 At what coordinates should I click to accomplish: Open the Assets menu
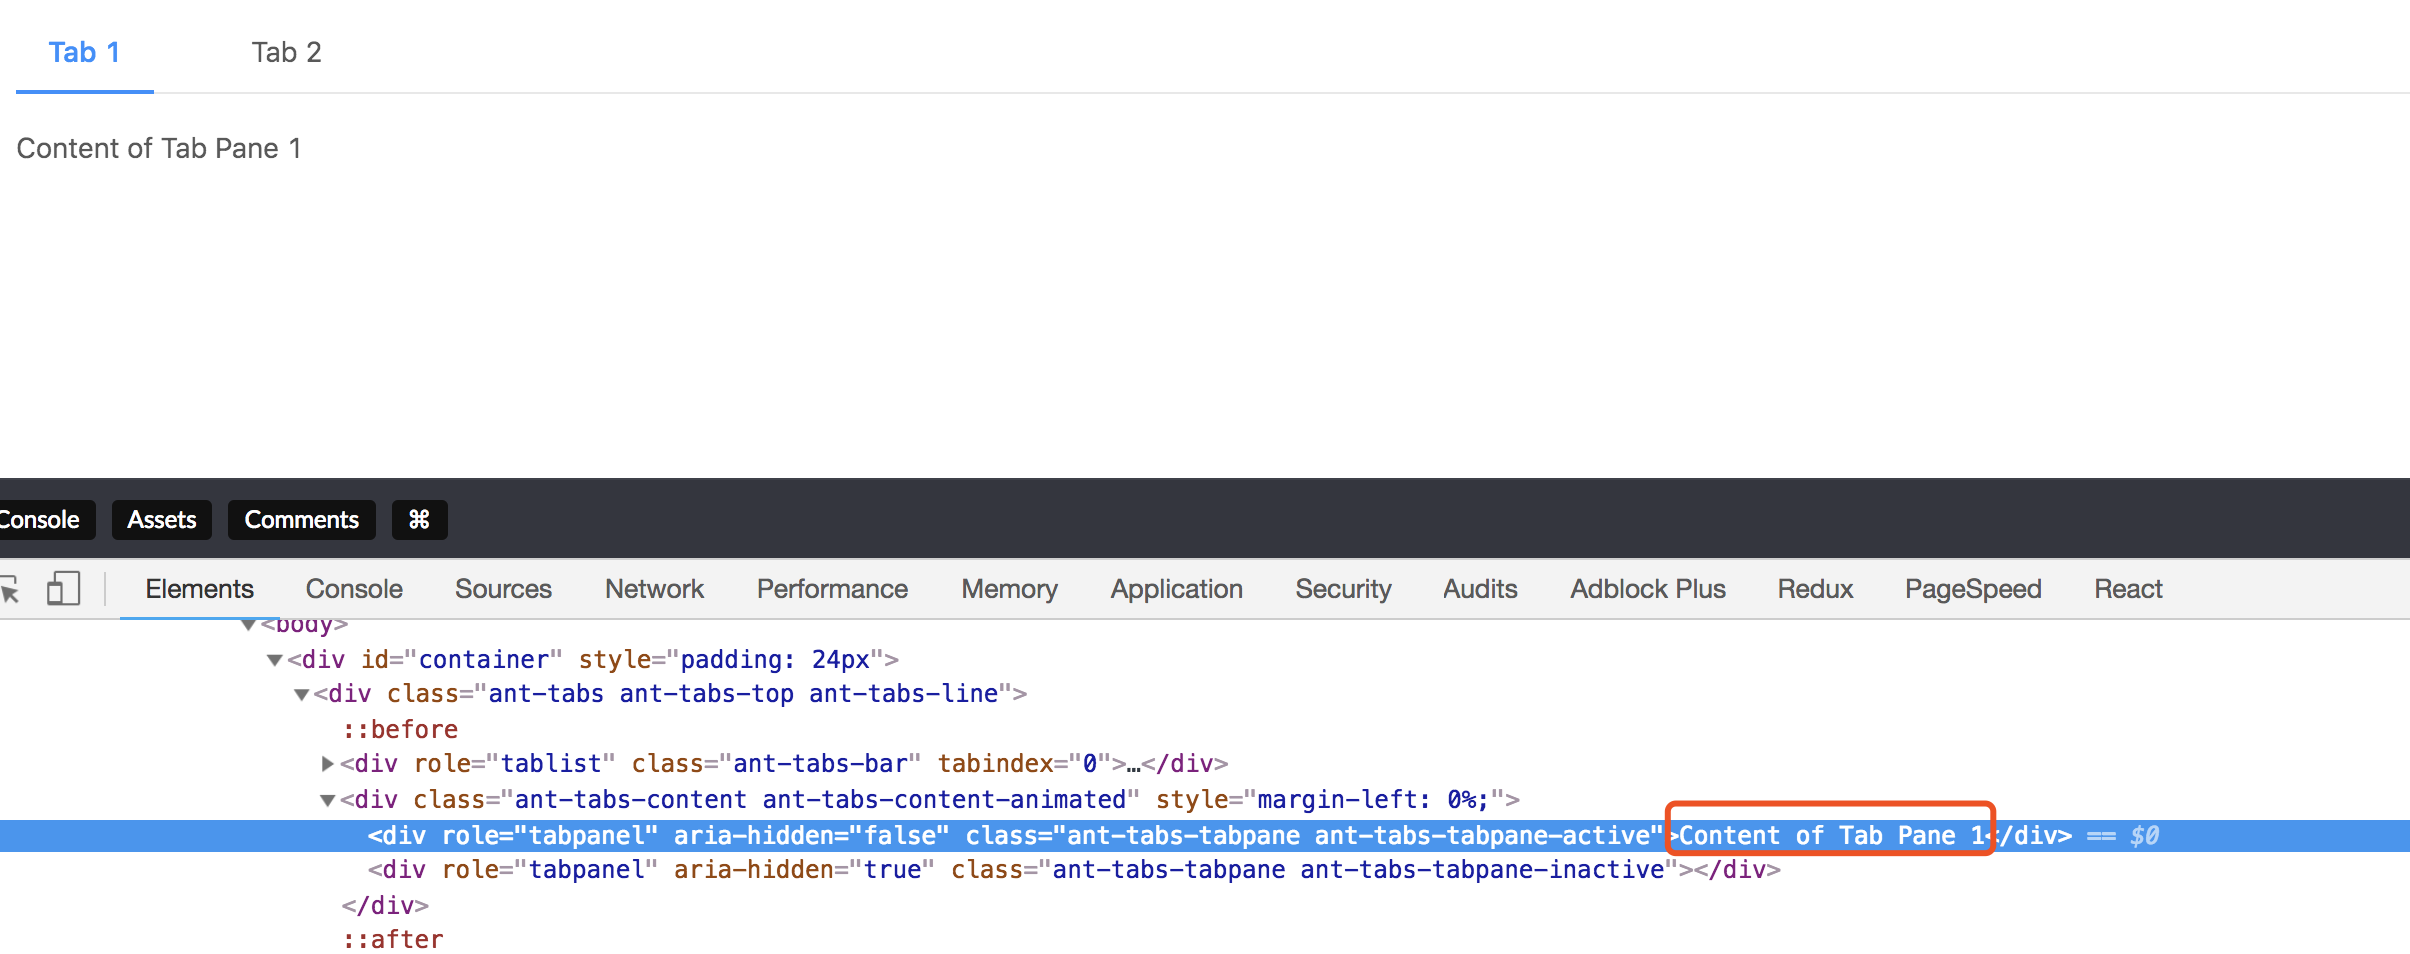pos(161,519)
